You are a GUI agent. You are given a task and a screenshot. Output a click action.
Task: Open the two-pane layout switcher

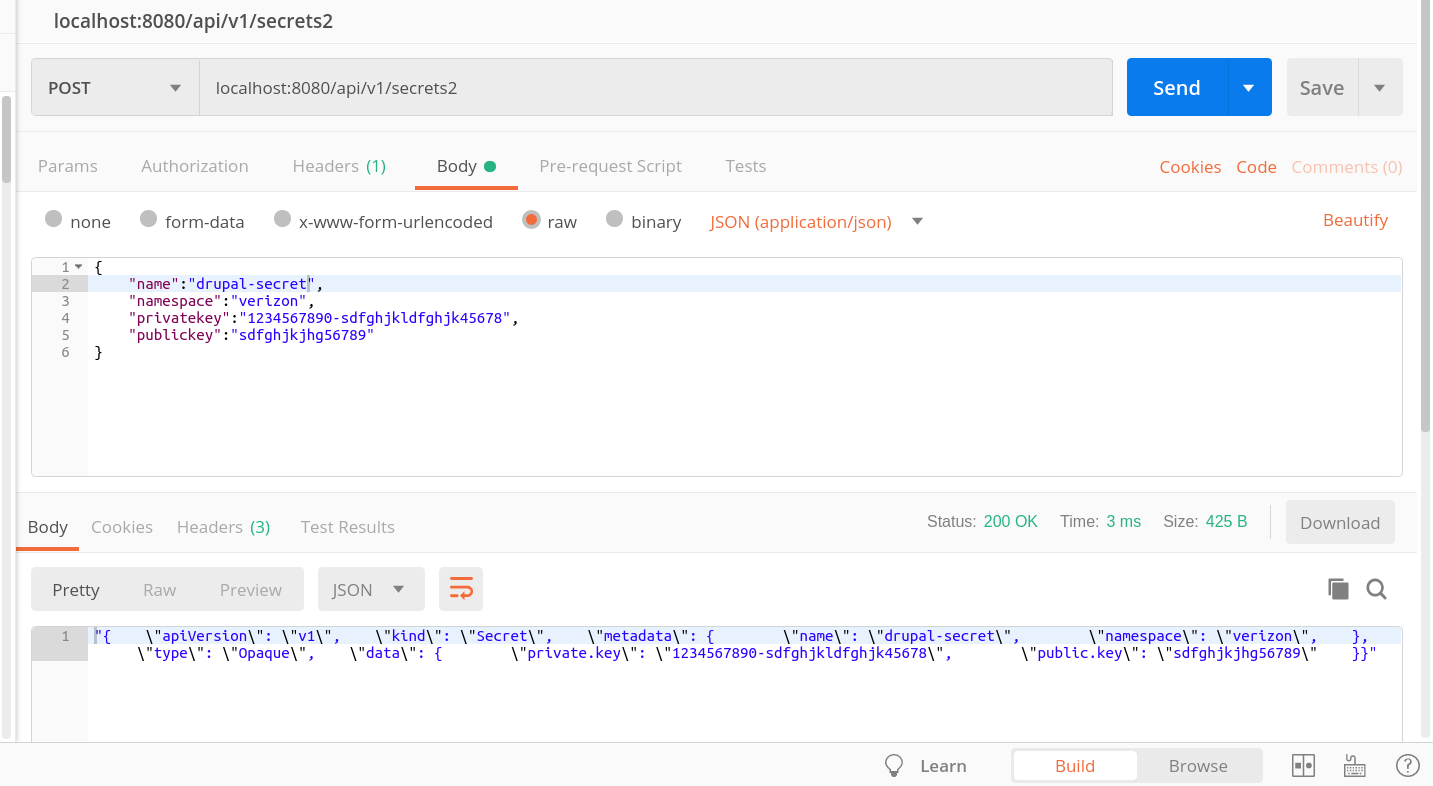click(1303, 765)
